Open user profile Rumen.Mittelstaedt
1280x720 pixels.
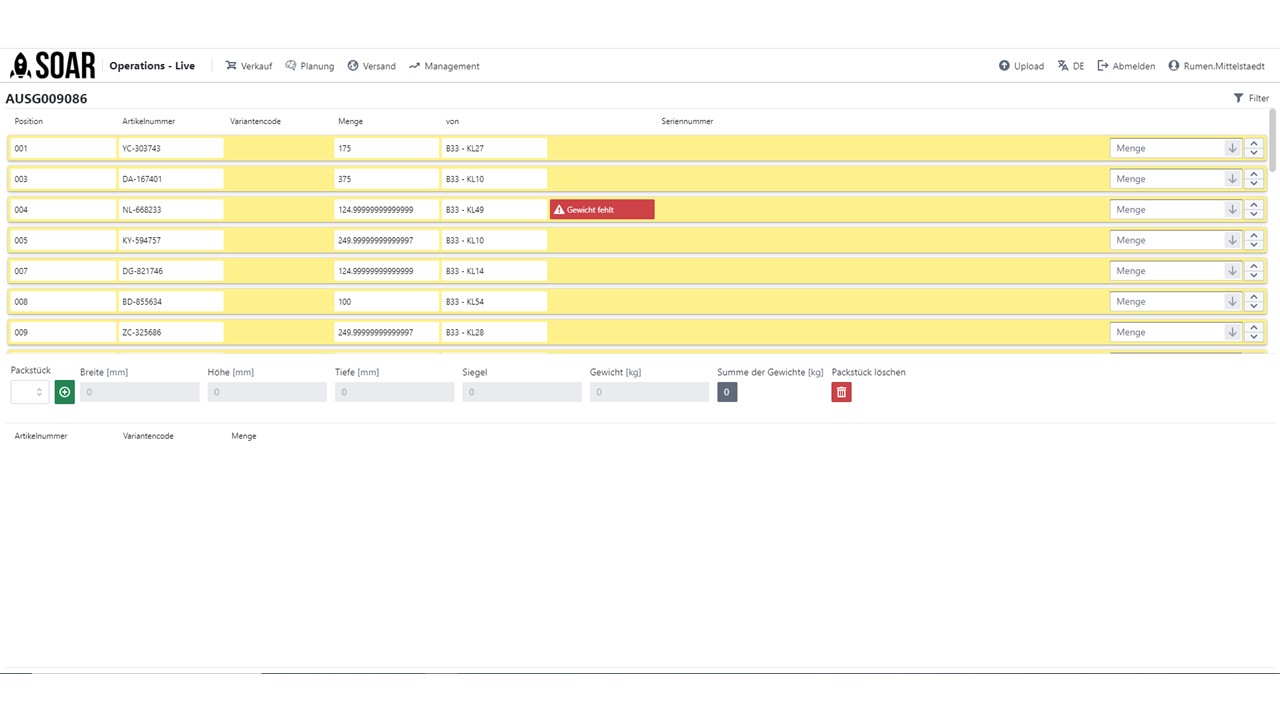click(1216, 66)
